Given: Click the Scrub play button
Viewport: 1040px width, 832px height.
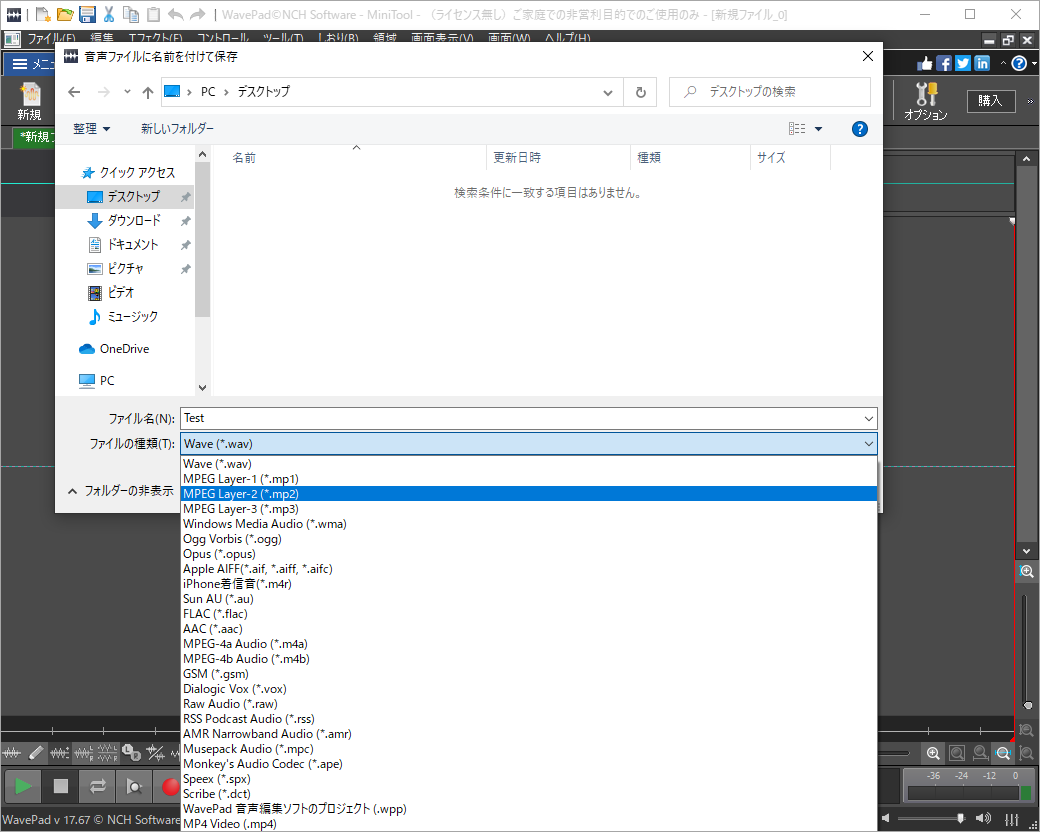Looking at the screenshot, I should (x=134, y=786).
